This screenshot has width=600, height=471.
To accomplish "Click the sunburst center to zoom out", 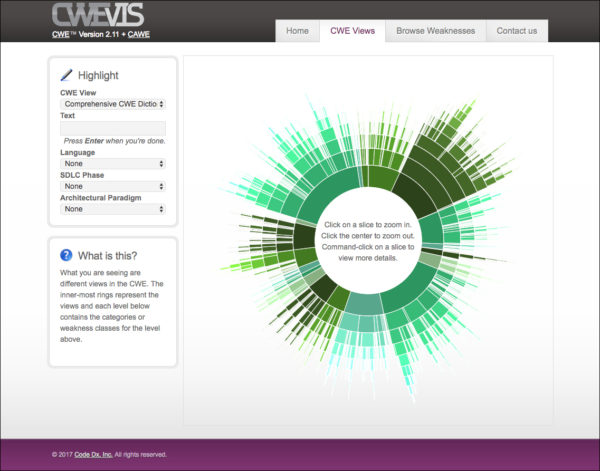I will 368,241.
